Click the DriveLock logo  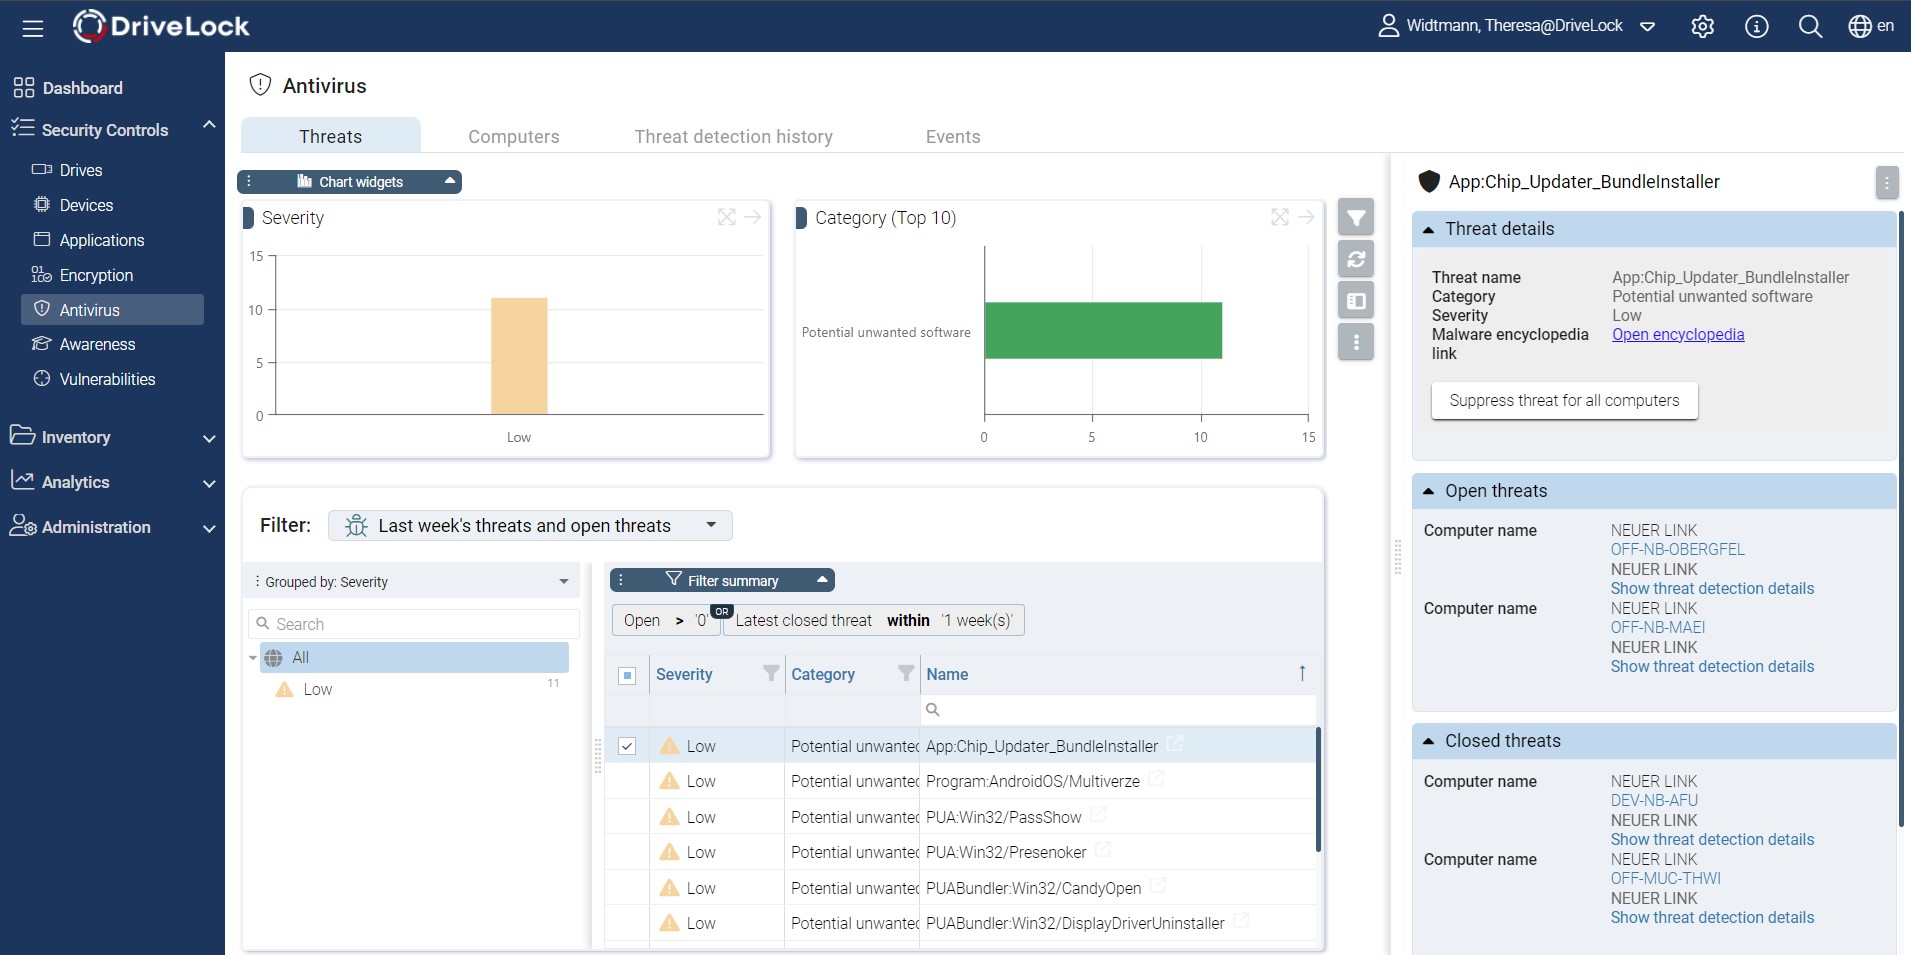tap(162, 26)
